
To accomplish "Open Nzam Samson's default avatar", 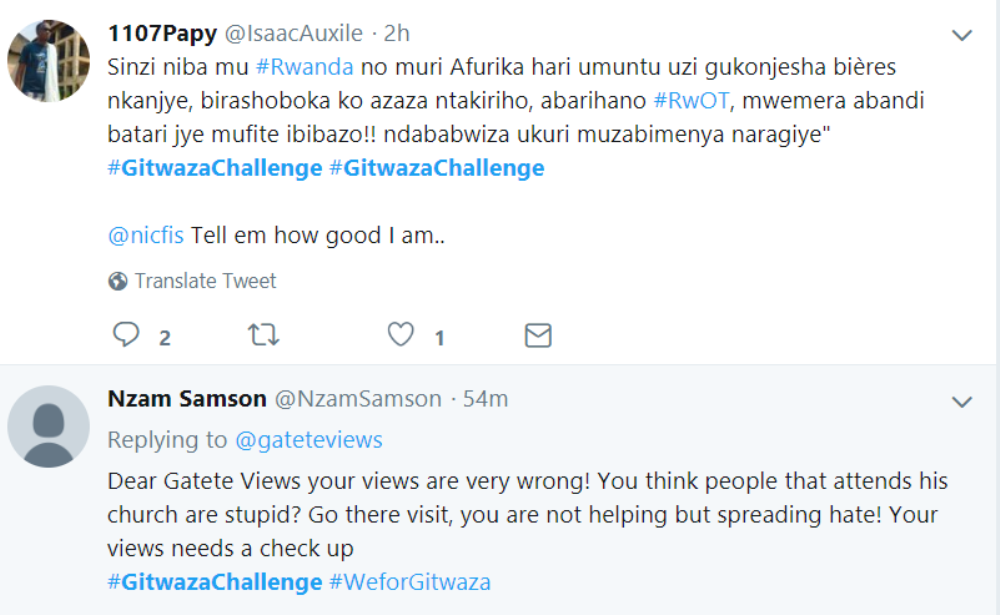I will 48,426.
